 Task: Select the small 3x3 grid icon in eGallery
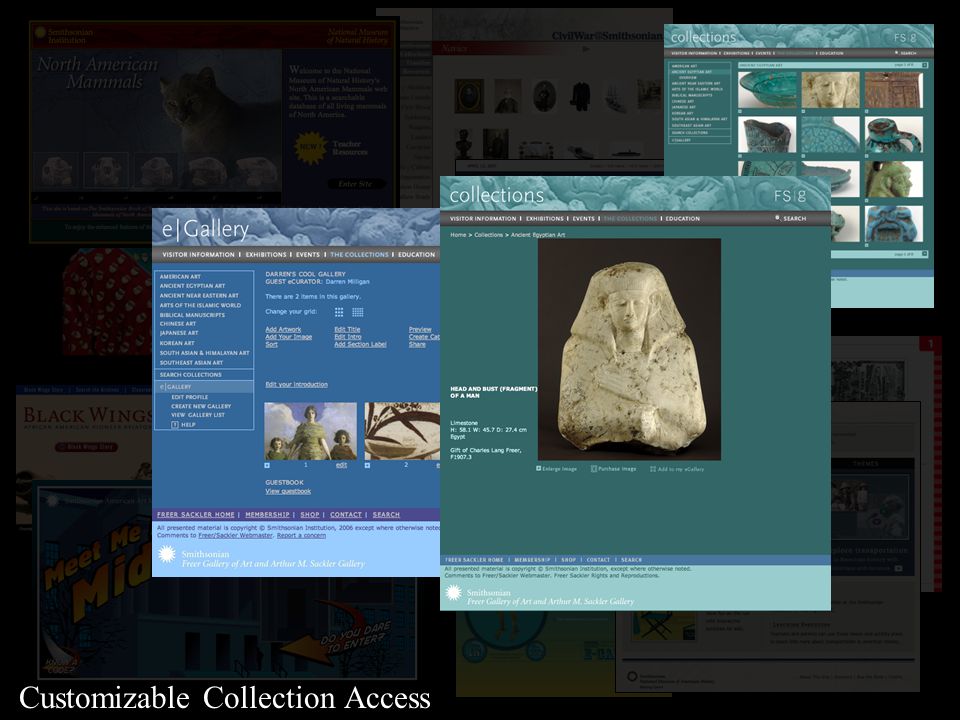339,312
